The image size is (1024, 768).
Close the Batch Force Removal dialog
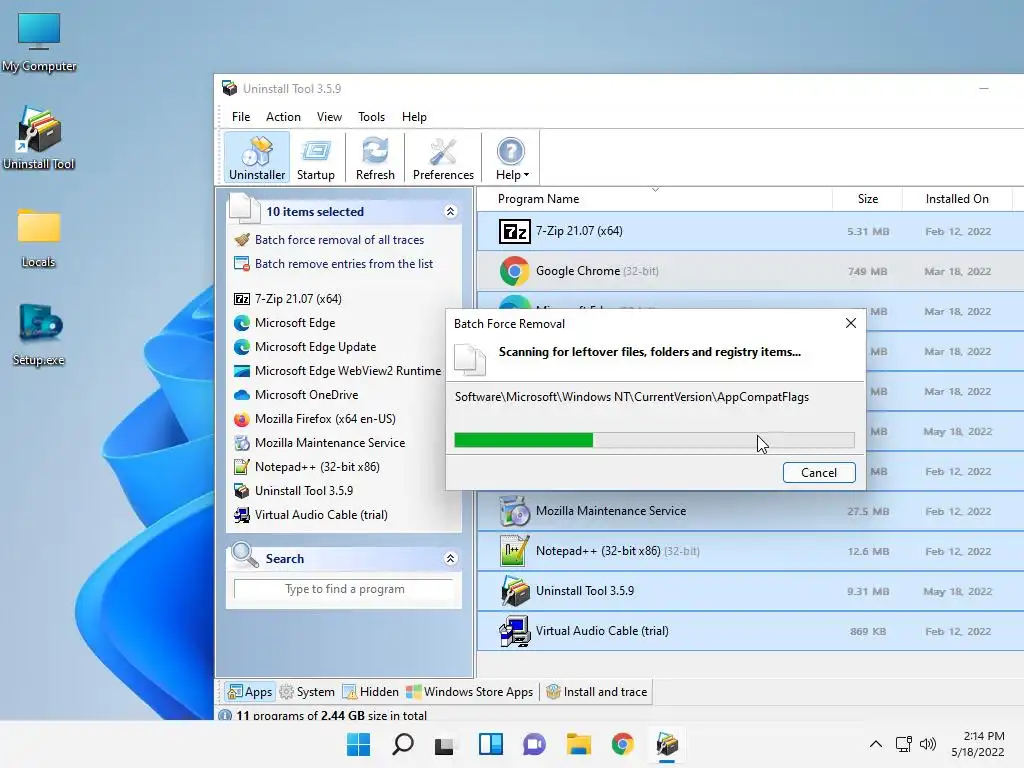click(x=850, y=323)
